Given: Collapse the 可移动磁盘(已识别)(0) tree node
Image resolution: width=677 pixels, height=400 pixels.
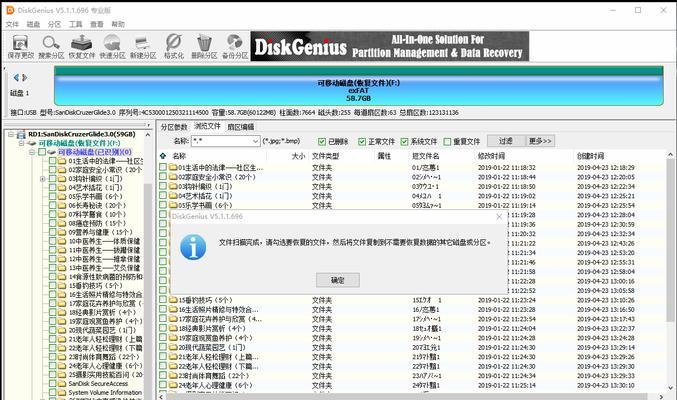Looking at the screenshot, I should coord(32,152).
